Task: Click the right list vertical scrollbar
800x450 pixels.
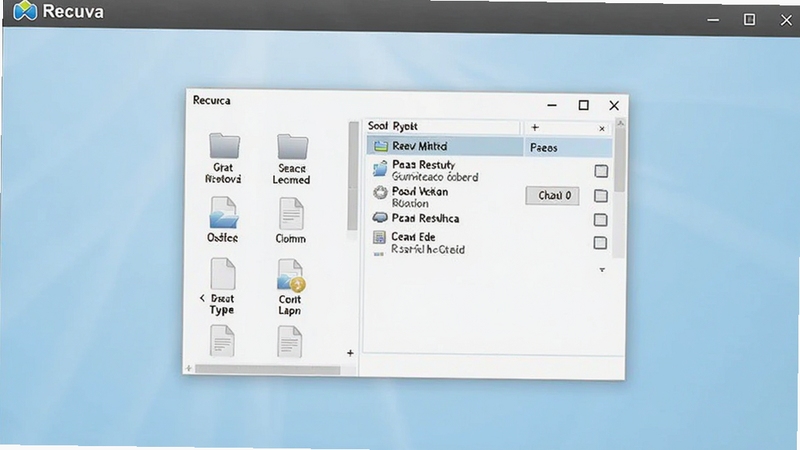Action: [x=619, y=161]
